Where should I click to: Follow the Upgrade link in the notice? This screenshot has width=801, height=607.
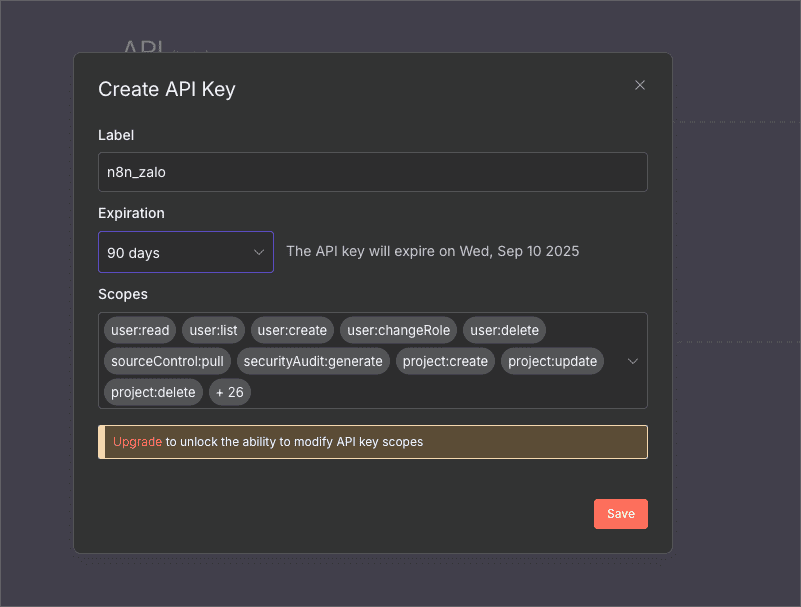coord(137,441)
